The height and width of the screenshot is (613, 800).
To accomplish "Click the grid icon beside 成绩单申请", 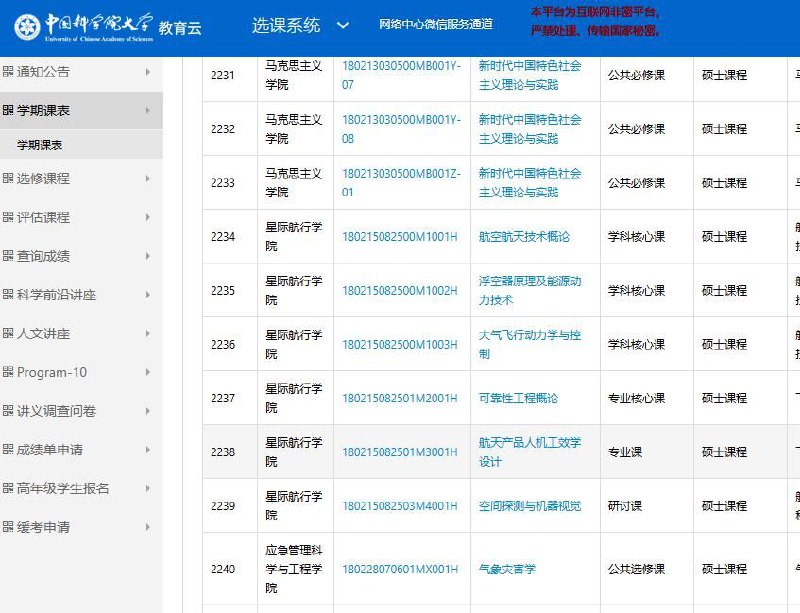I will coord(8,450).
